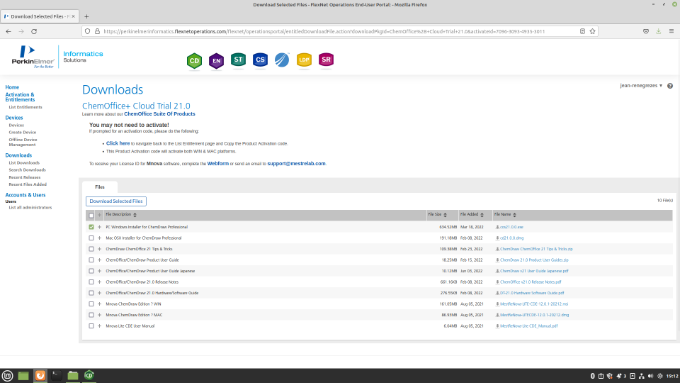Open the user account dropdown menu
The image size is (680, 383).
pos(641,85)
